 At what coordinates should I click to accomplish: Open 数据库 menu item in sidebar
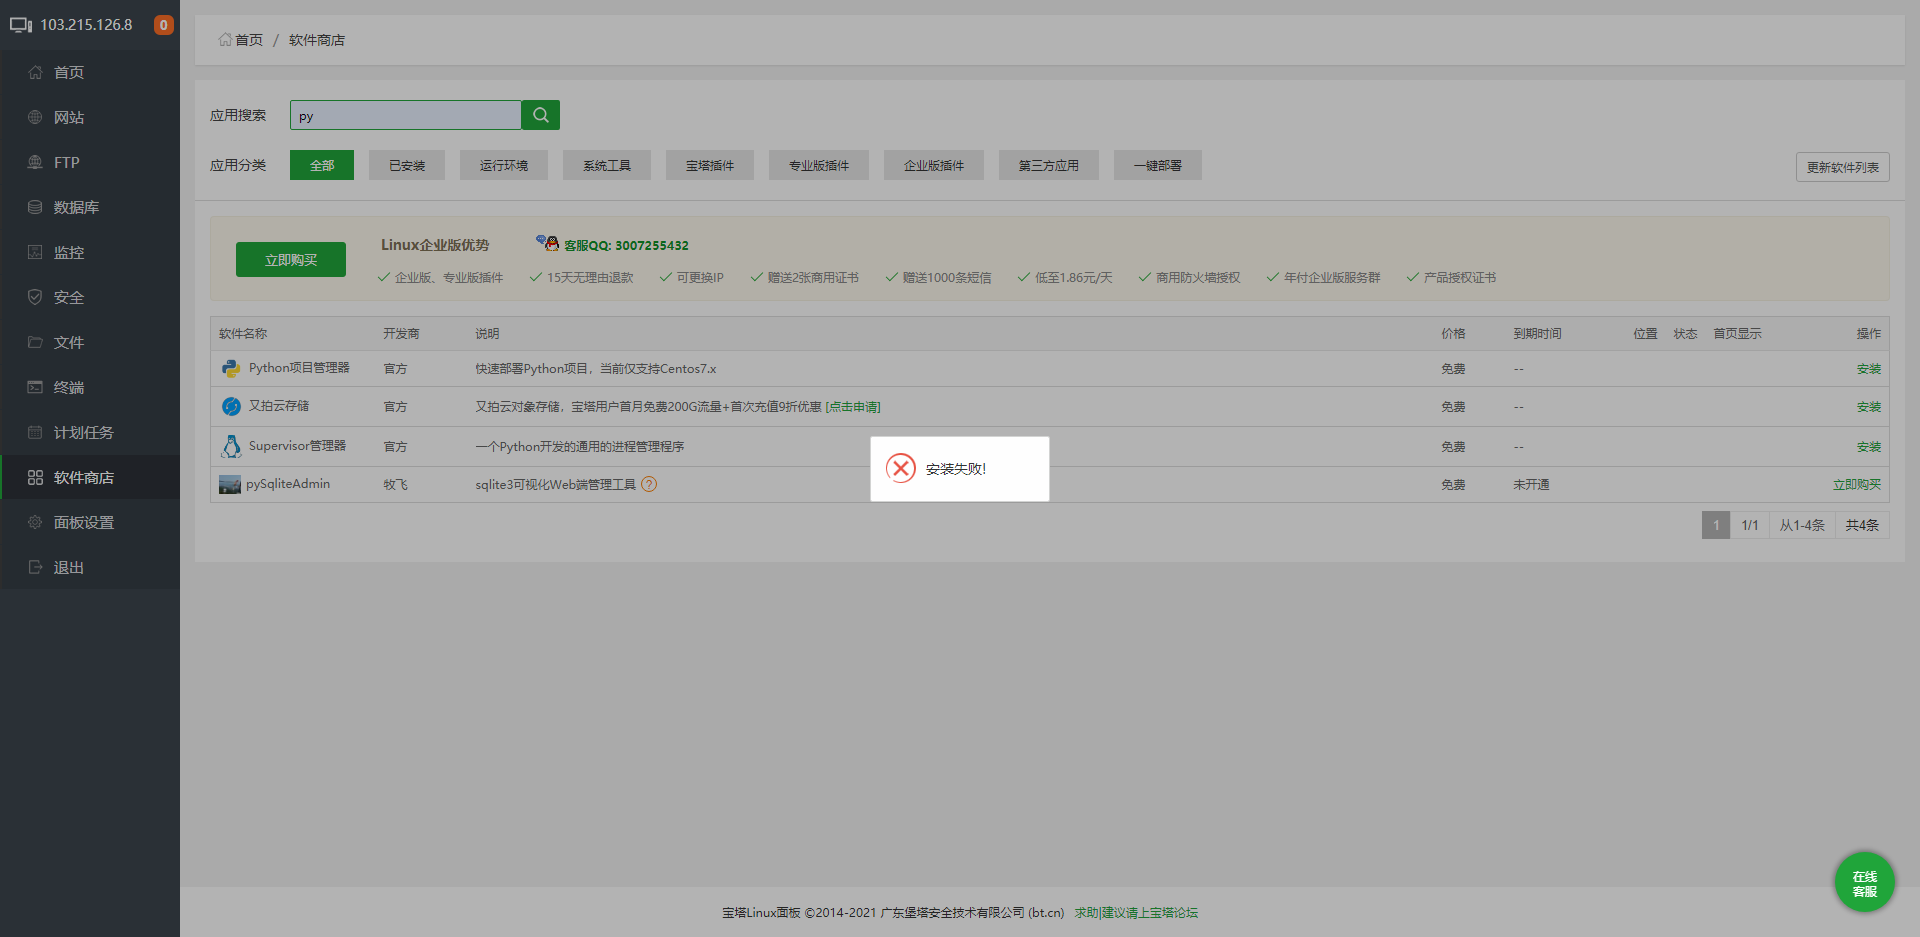point(90,207)
